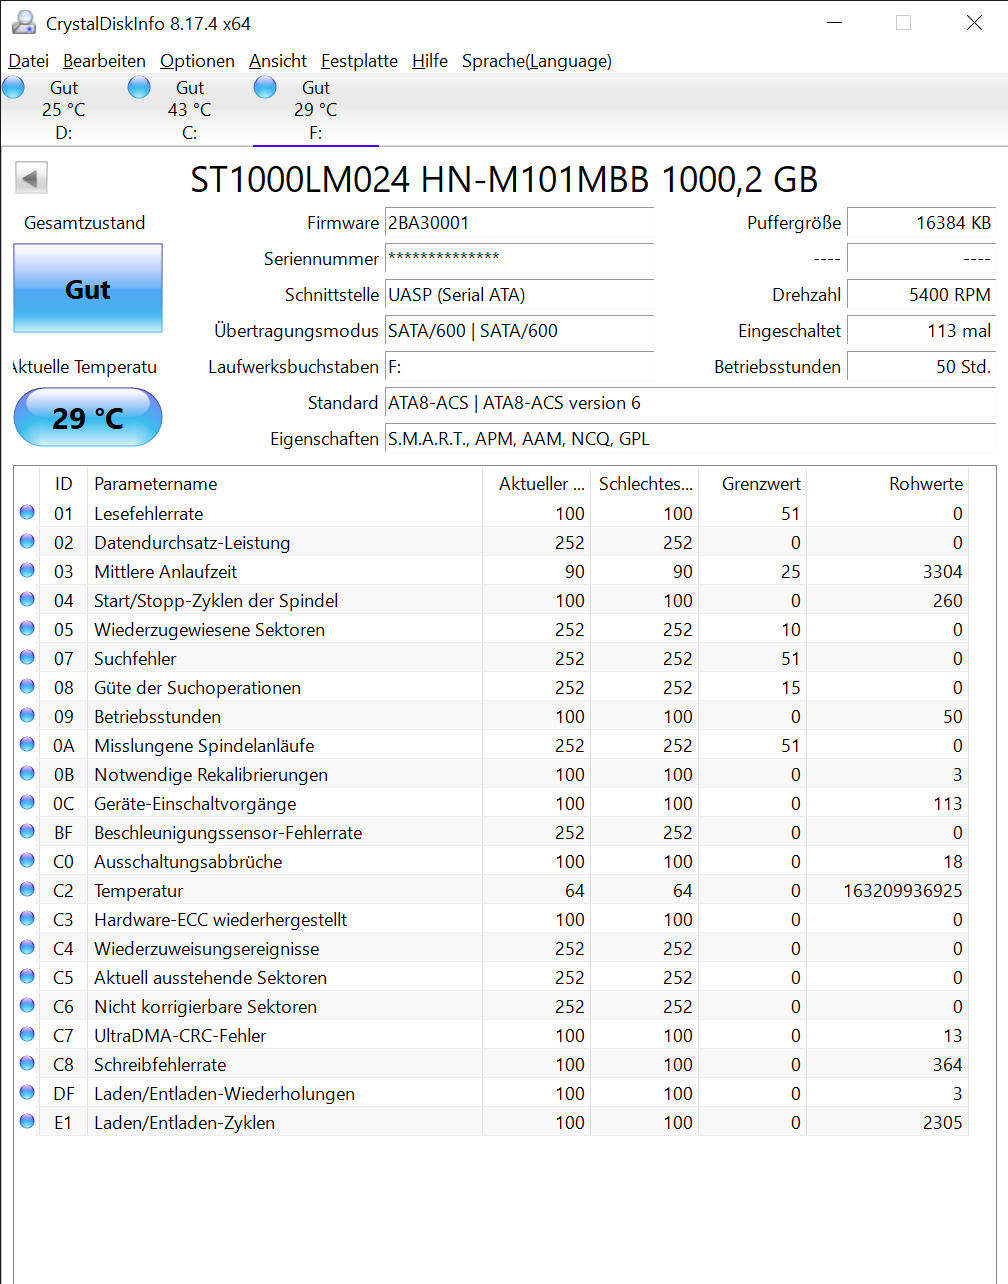Open the Festplatte menu
Viewport: 1008px width, 1284px height.
coord(359,61)
